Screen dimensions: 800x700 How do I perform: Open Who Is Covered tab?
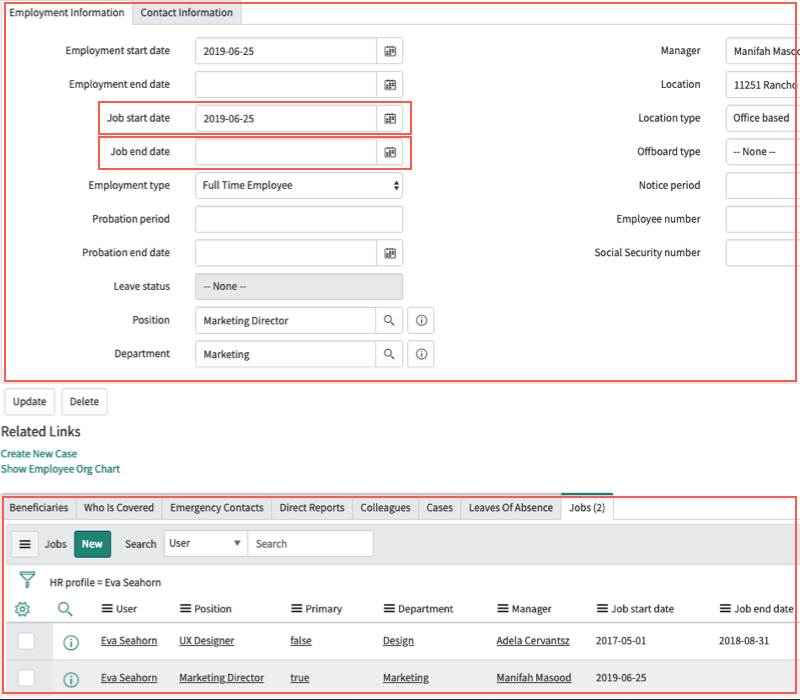(x=119, y=508)
